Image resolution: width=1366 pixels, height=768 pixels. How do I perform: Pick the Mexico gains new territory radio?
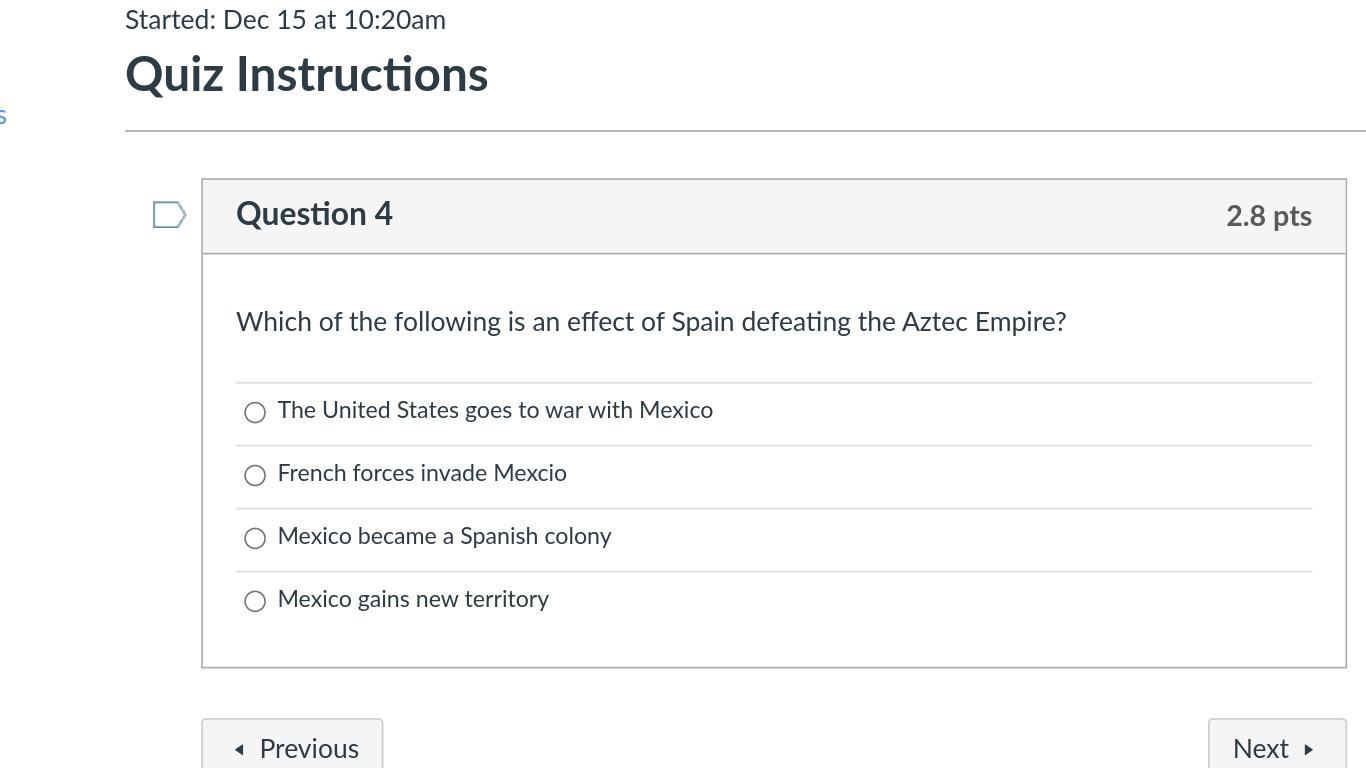(x=255, y=601)
